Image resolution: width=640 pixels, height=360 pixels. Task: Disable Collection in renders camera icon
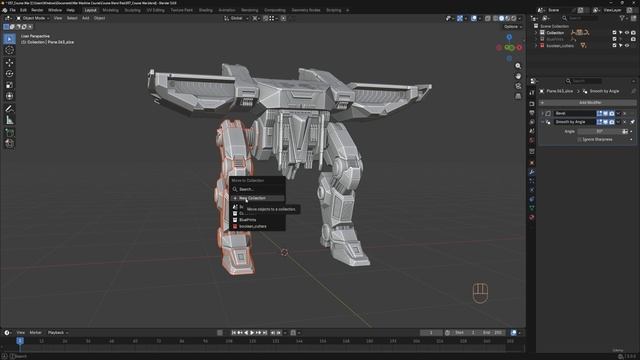[633, 33]
